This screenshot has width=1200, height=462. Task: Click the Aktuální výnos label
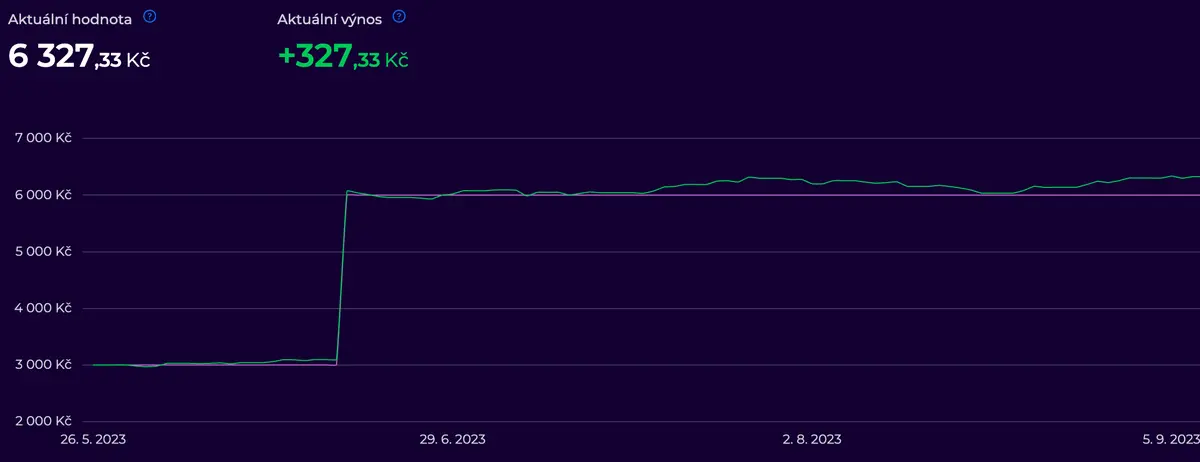click(x=329, y=18)
